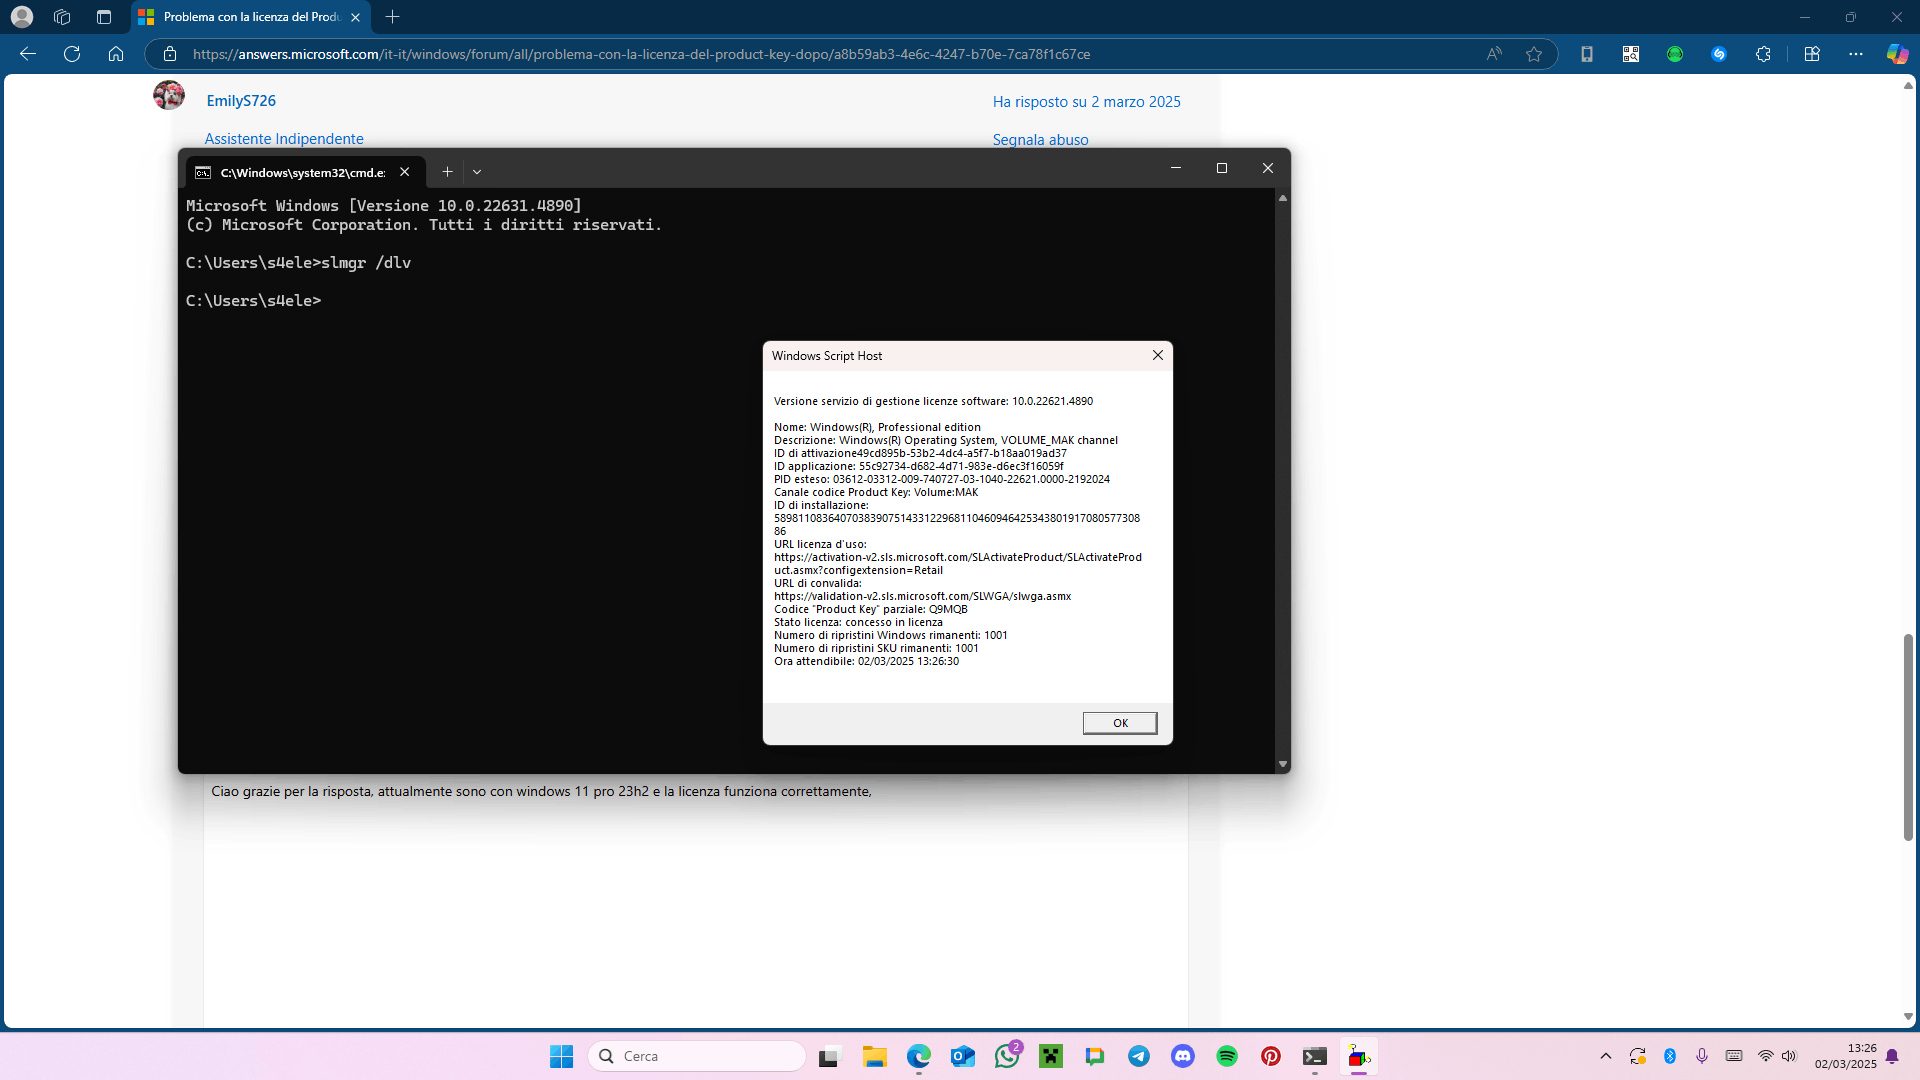
Task: Click EmilyS726 avatar picture
Action: (x=169, y=95)
